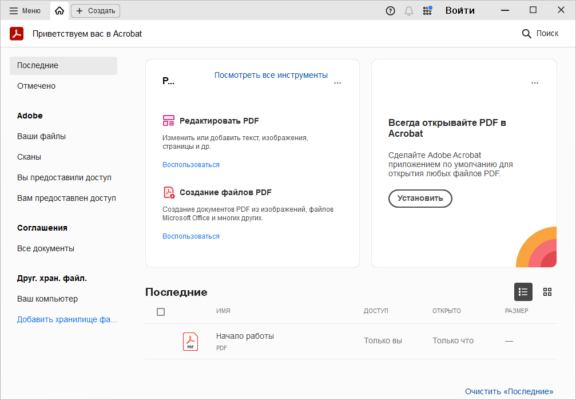576x400 pixels.
Task: Open tools card three-dots menu
Action: (x=337, y=83)
